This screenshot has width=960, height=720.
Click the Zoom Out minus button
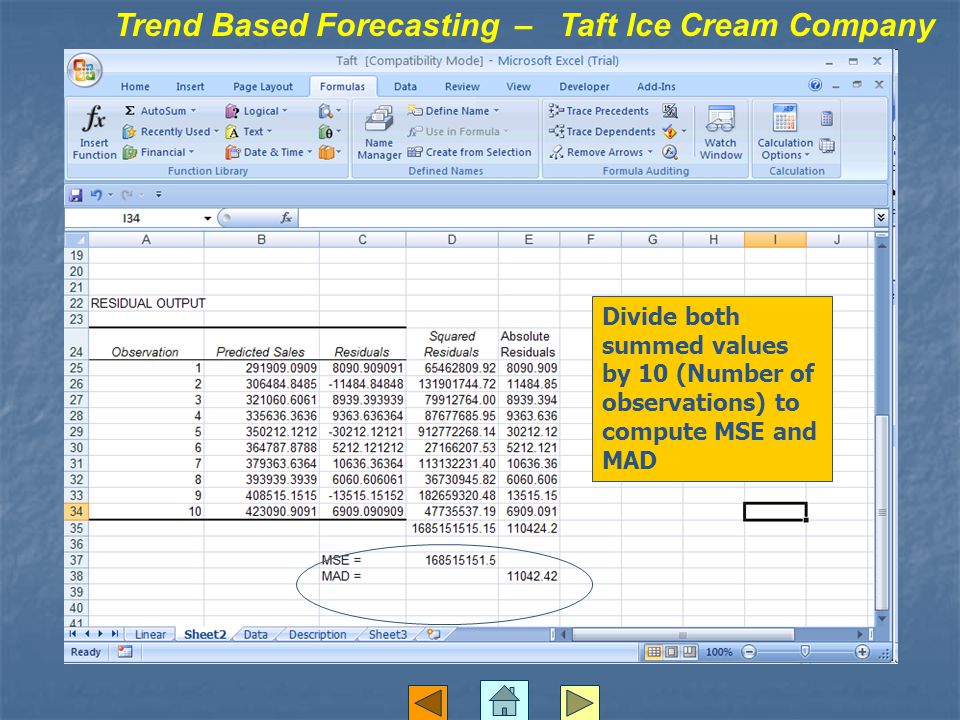point(749,652)
